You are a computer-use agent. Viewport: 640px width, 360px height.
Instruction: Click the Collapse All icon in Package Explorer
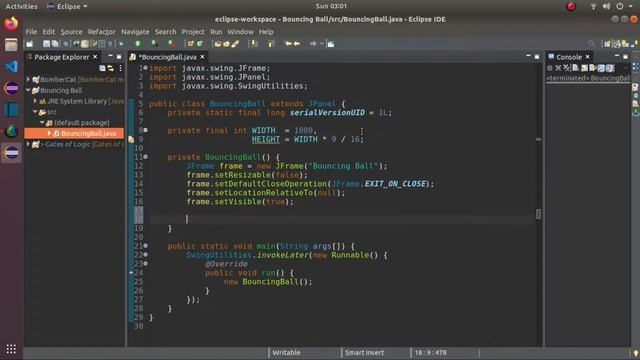(102, 68)
